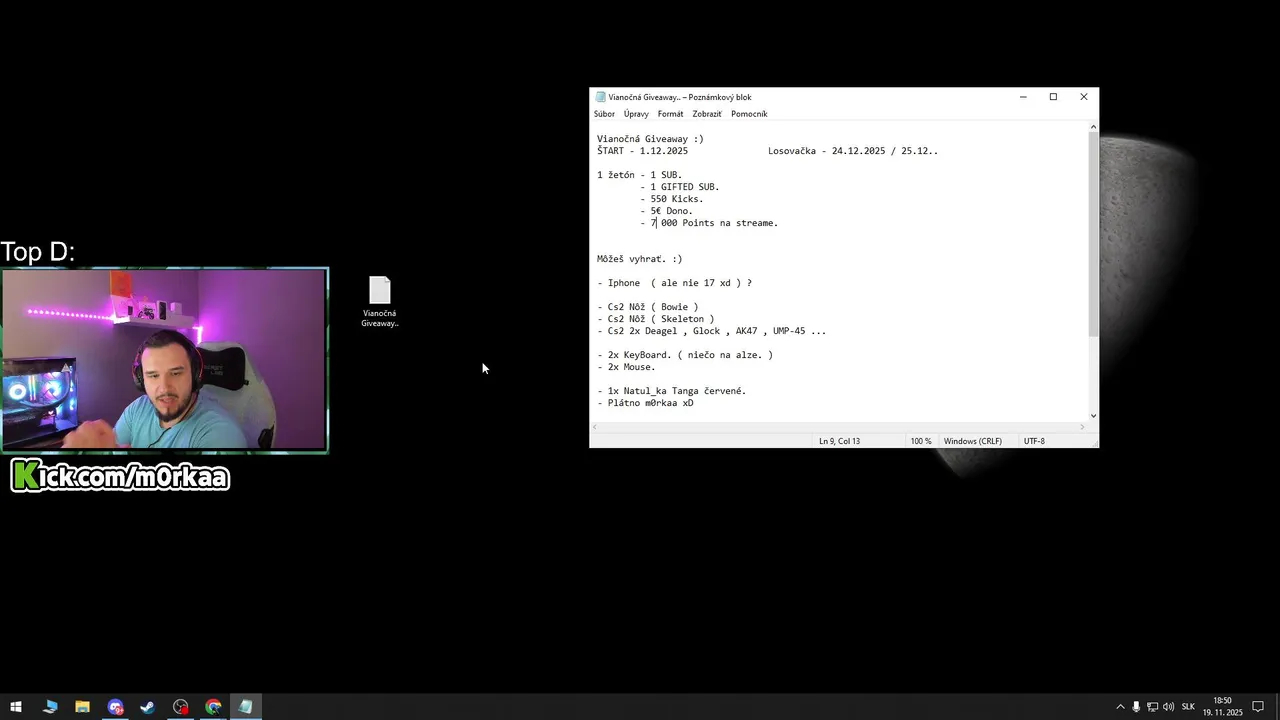Click Notepad vertical scrollbar up arrow
This screenshot has height=720, width=1280.
pos(1093,127)
